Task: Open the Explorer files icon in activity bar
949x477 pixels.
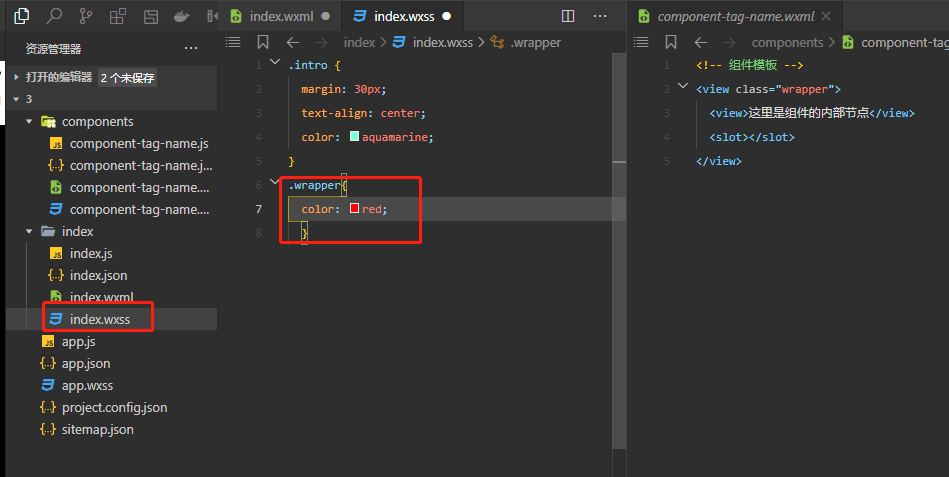Action: [x=22, y=16]
